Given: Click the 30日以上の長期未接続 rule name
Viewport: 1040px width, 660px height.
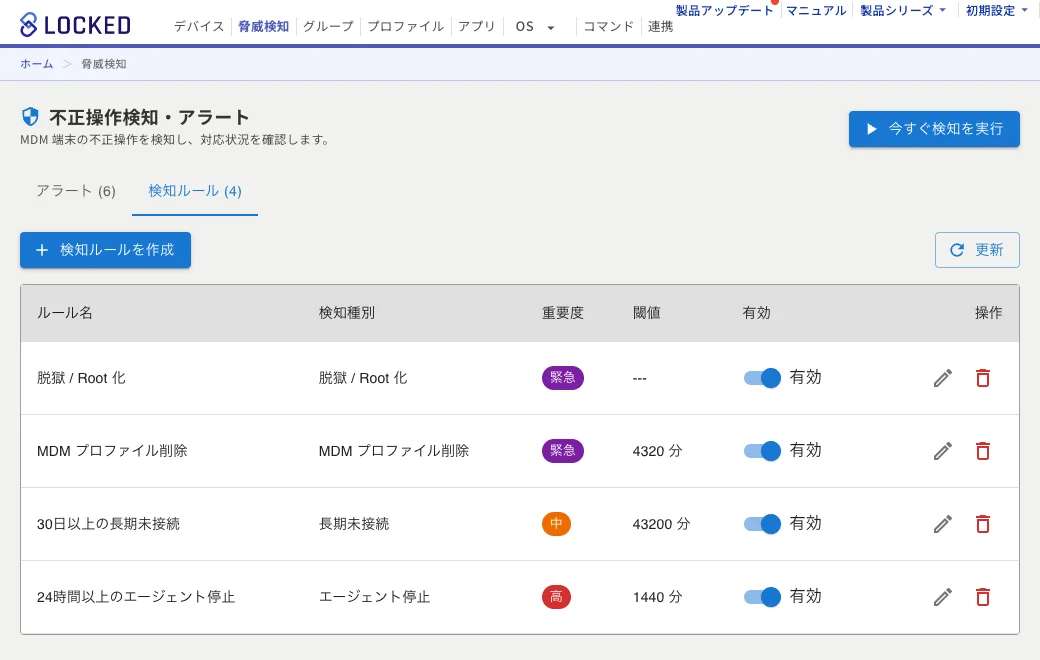Looking at the screenshot, I should click(108, 524).
